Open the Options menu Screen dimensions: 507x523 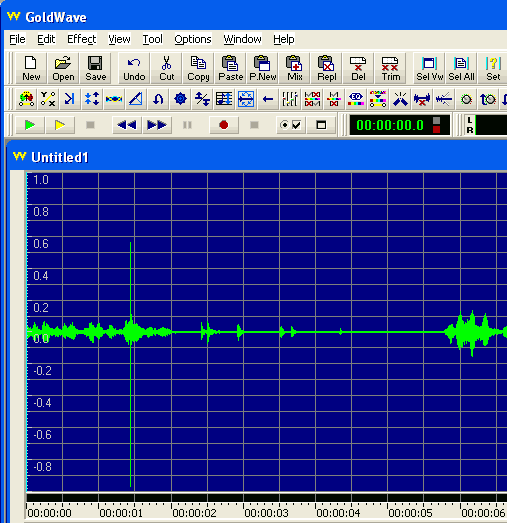click(x=193, y=39)
